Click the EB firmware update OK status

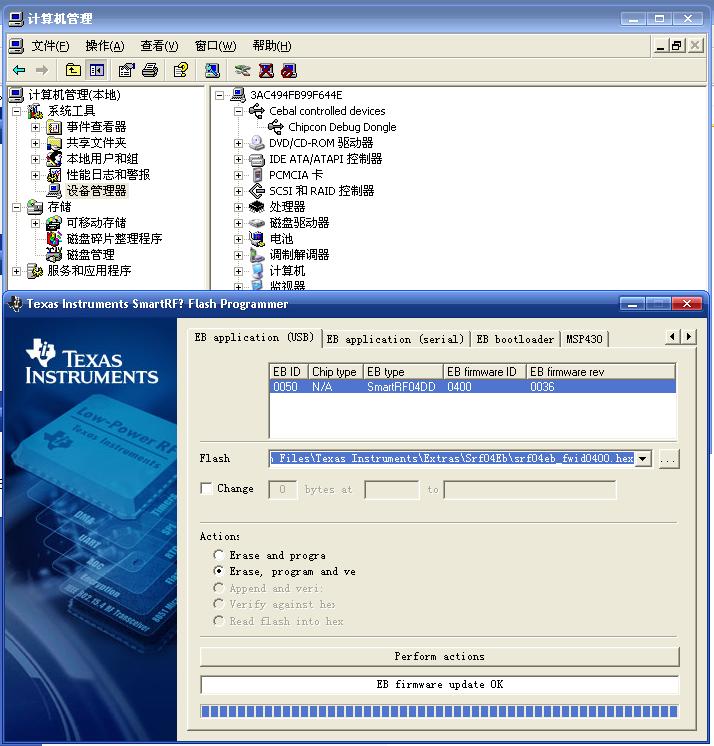440,685
